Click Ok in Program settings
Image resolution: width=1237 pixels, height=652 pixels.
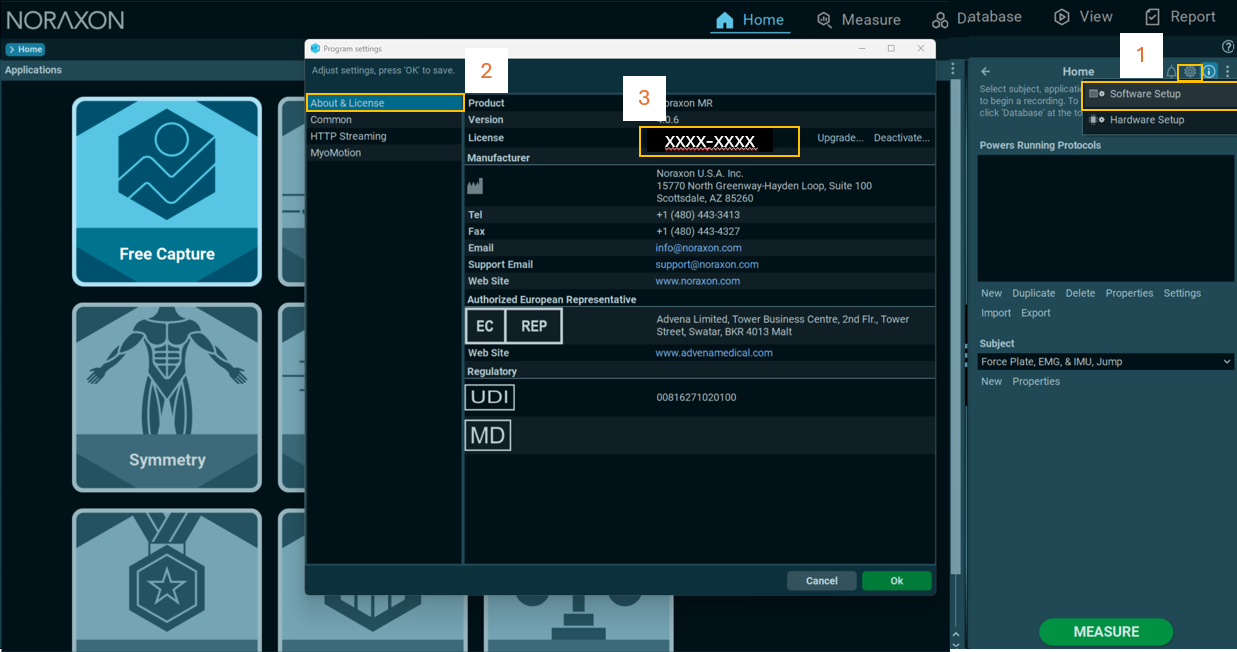[x=897, y=581]
